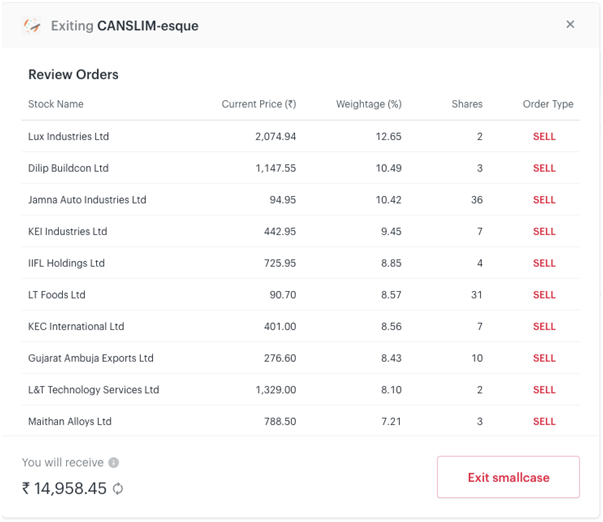Select the Gujarat Ambuja Exports Ltd stock name

point(91,358)
